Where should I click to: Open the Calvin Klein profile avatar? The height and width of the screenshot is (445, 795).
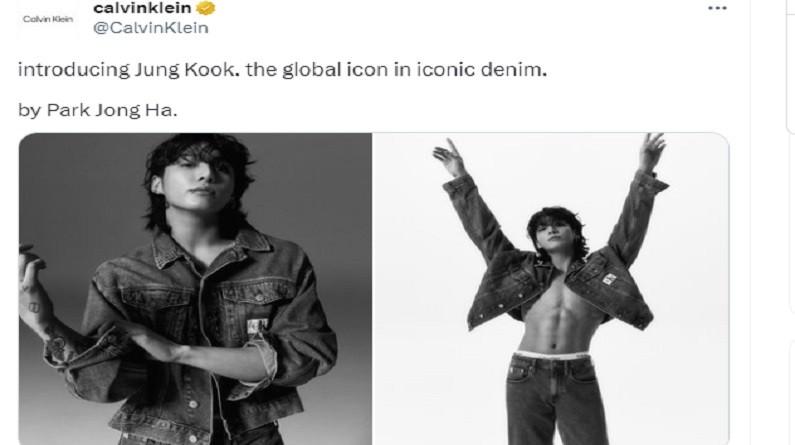coord(48,19)
